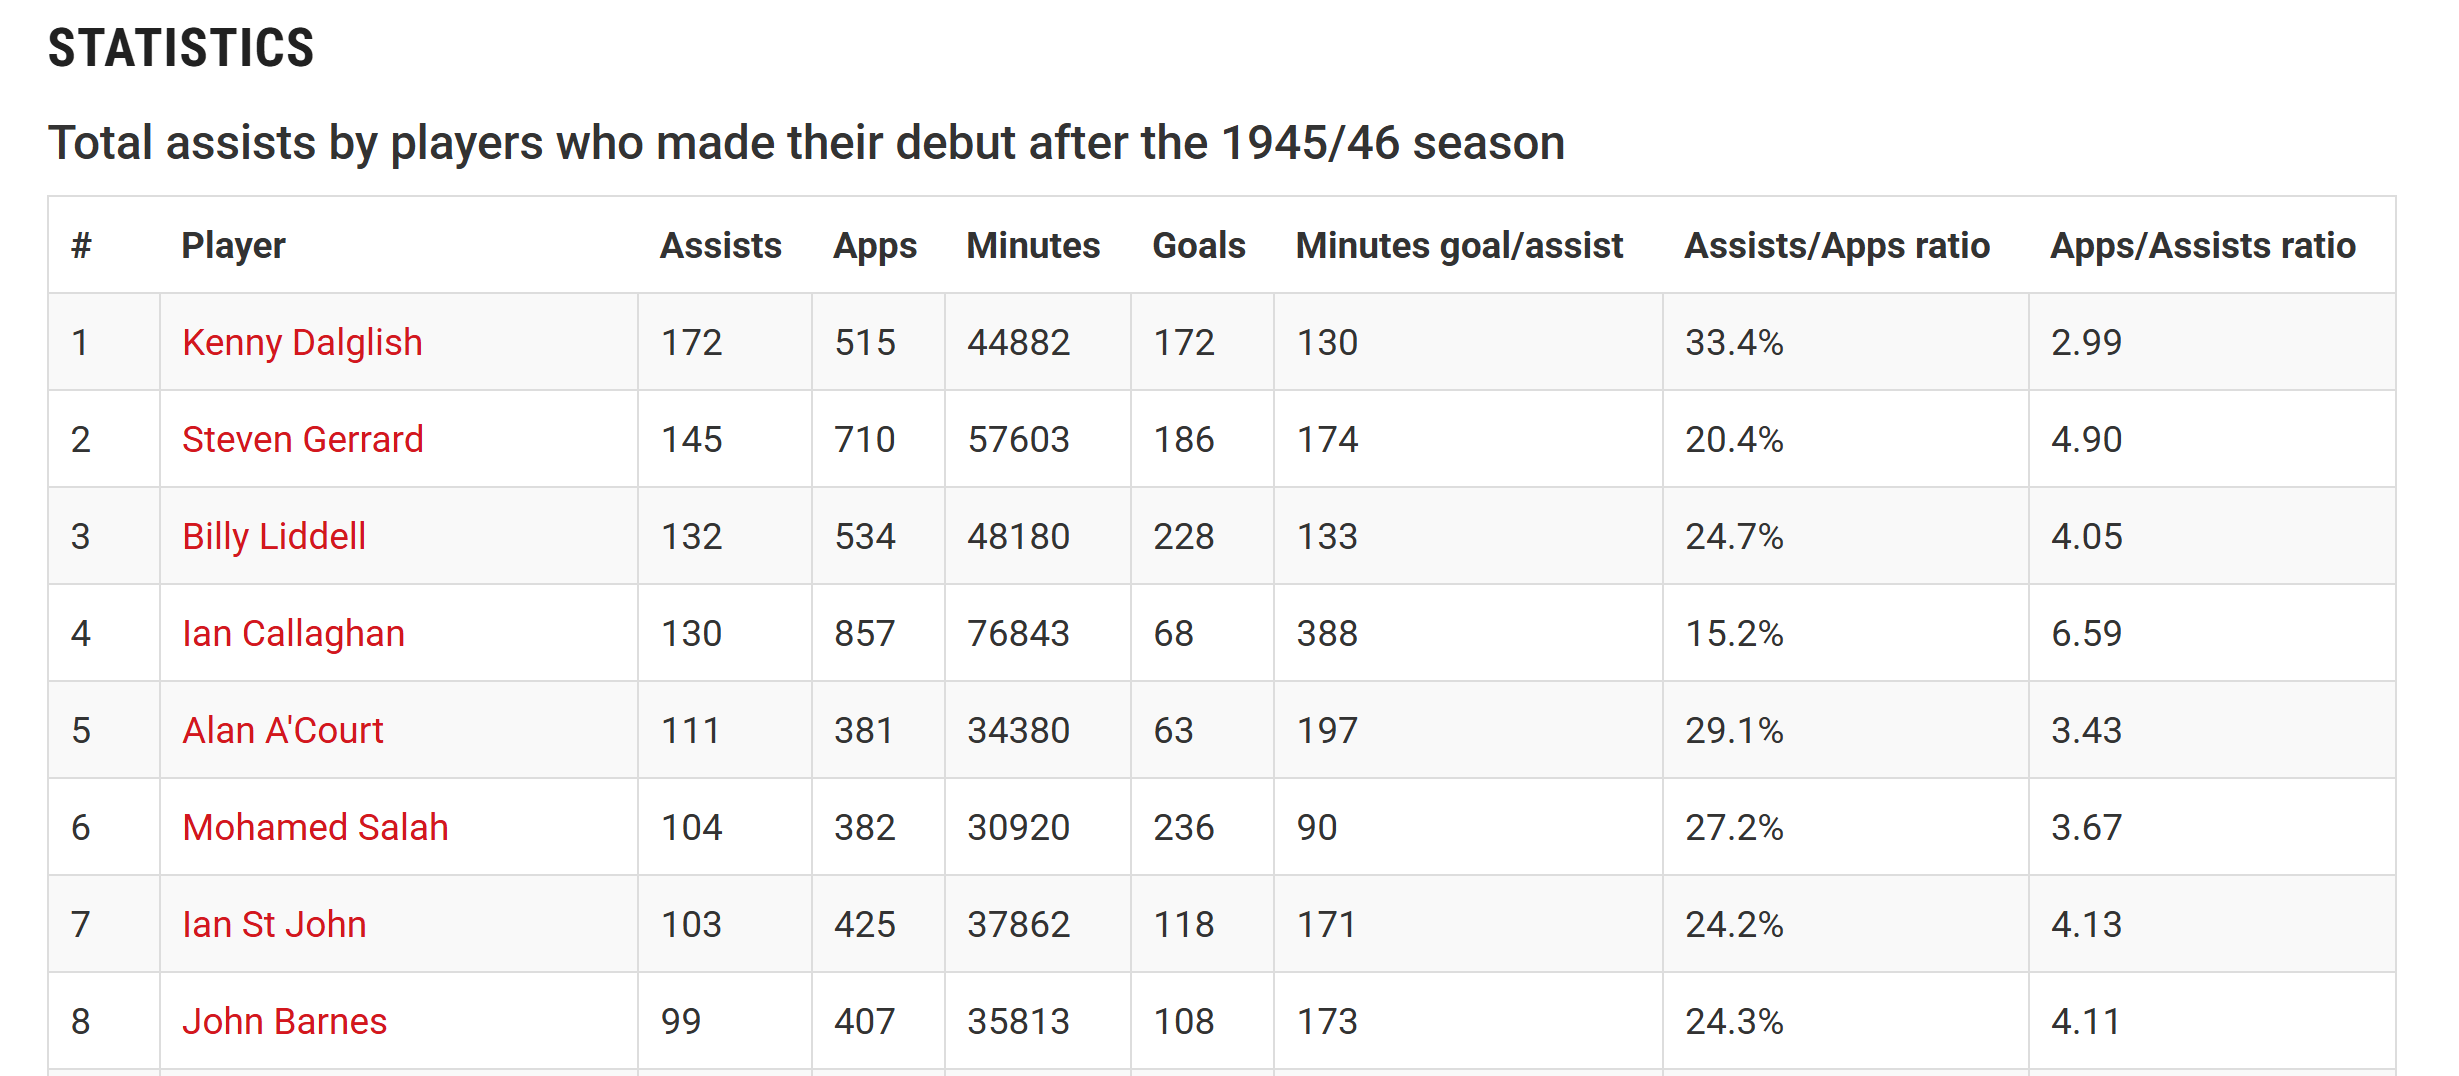Screen dimensions: 2459x1076
Task: Open Mohamed Salah's player page
Action: pos(315,828)
